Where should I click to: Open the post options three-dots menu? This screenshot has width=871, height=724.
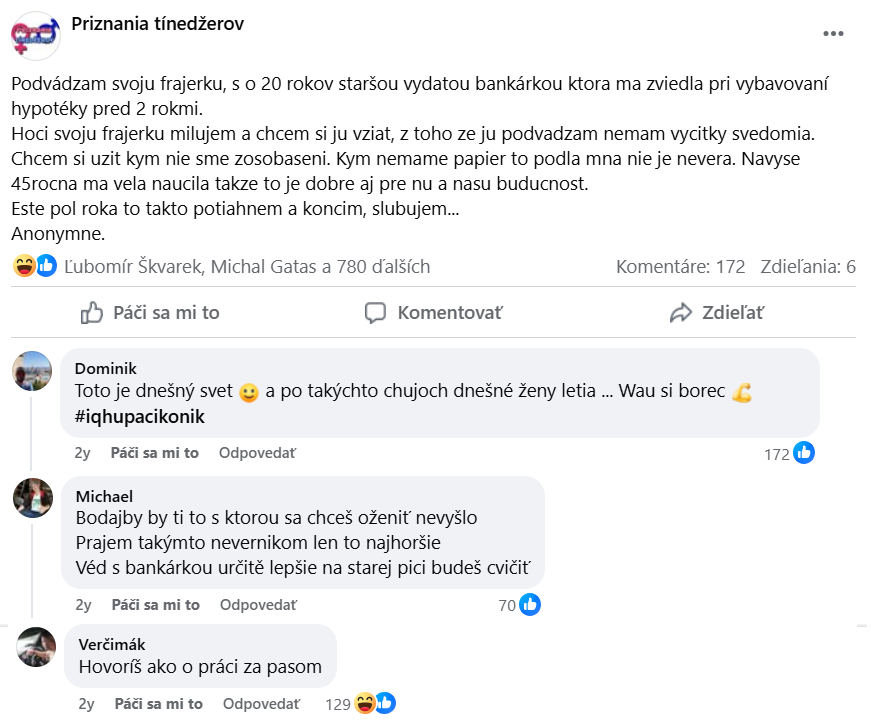click(833, 34)
